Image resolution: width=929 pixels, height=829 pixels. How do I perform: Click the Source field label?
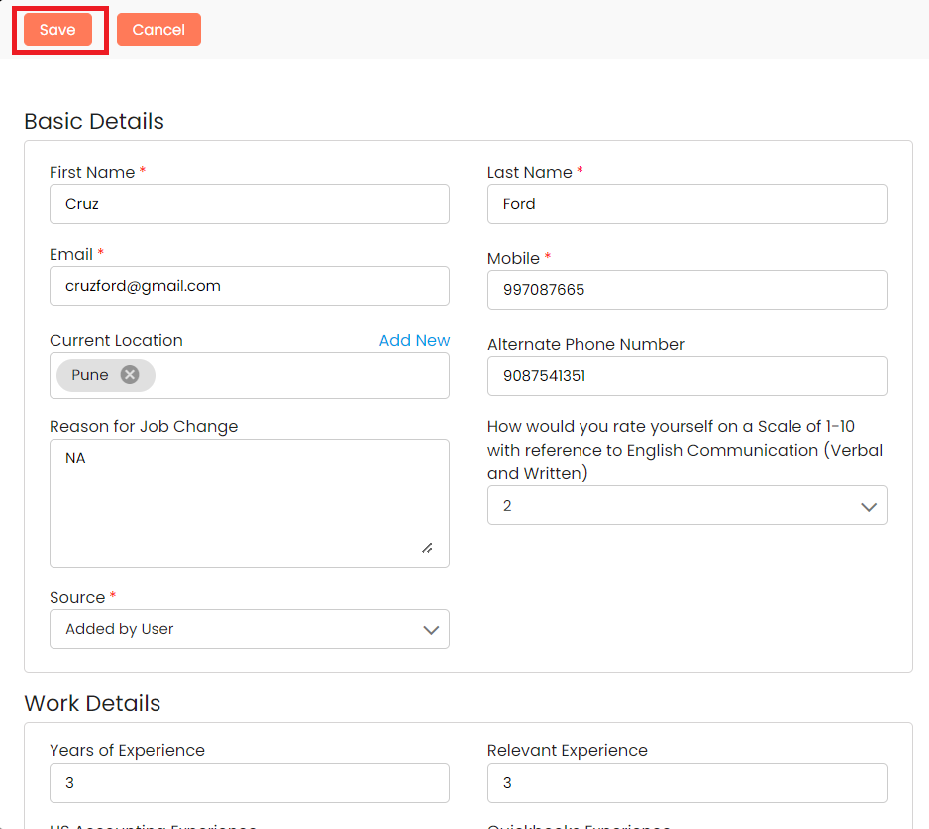pos(78,597)
